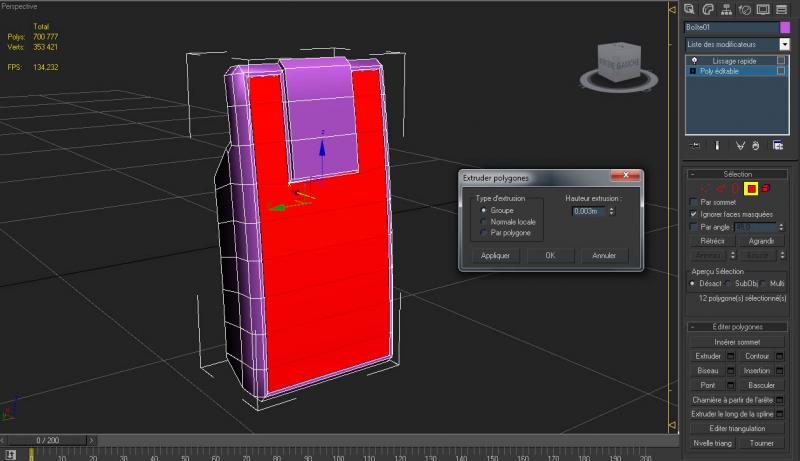Image resolution: width=800 pixels, height=461 pixels.
Task: Expand Poly éditable sub-object tree
Action: (x=692, y=71)
